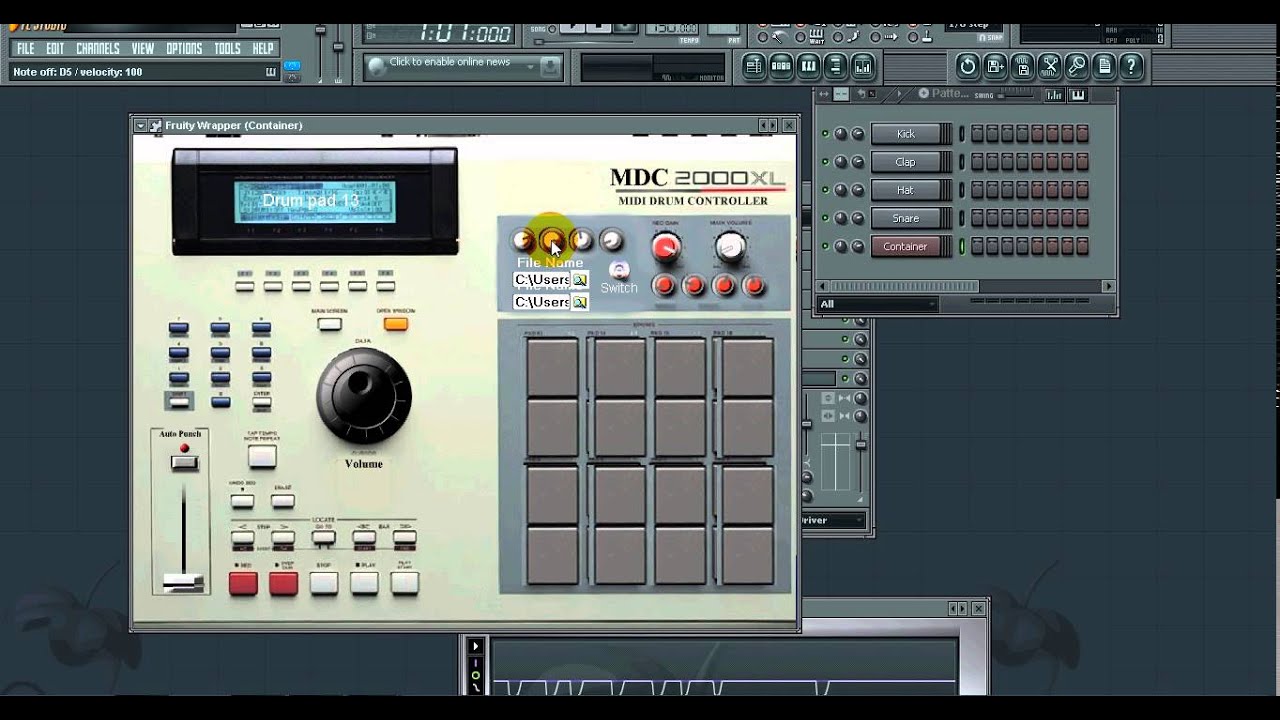Click the white STOP transport button
Screen dimensions: 1280x720
click(x=323, y=584)
